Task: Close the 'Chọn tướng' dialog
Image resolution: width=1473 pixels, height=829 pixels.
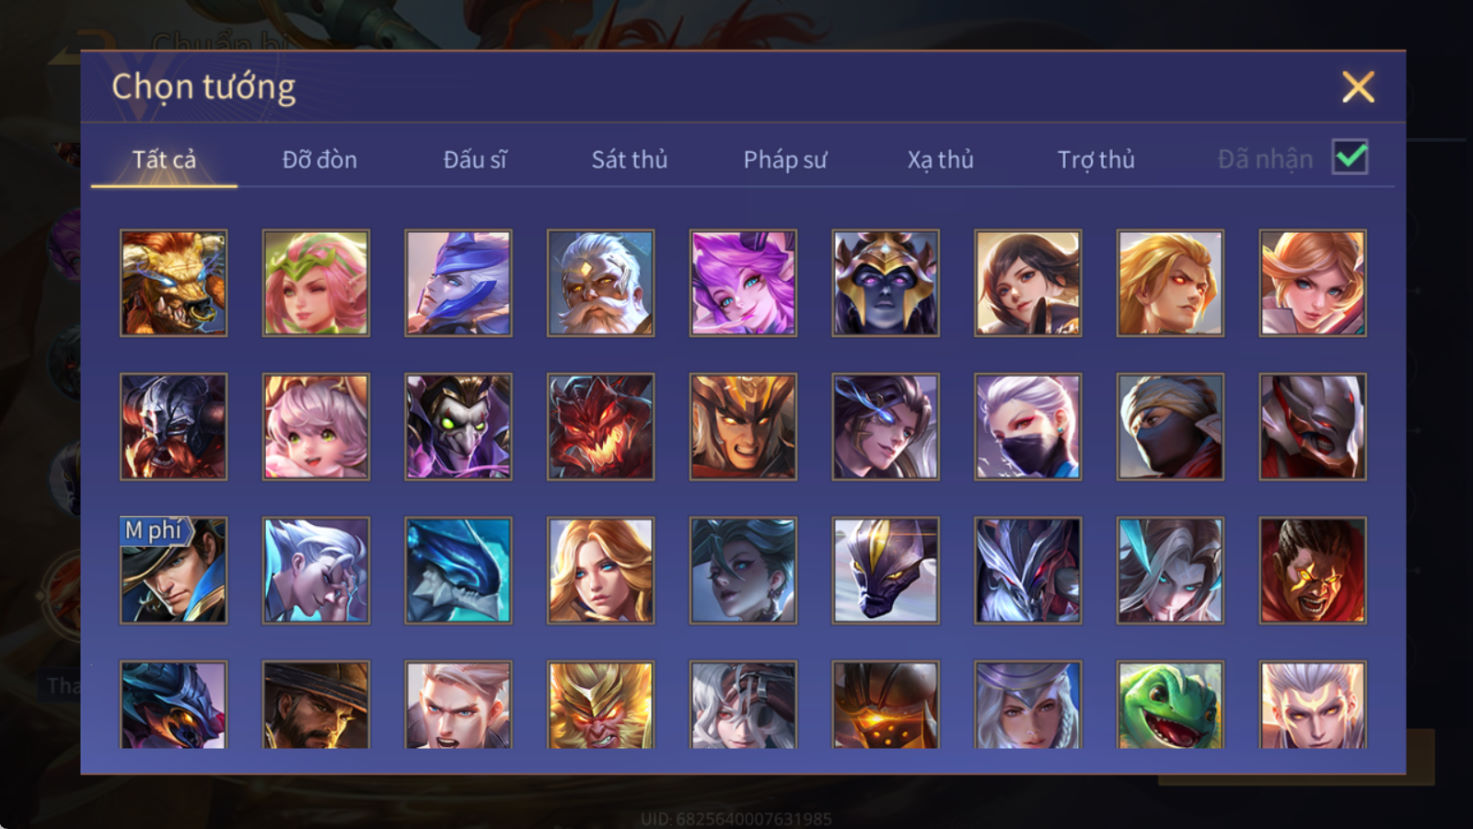Action: 1358,87
